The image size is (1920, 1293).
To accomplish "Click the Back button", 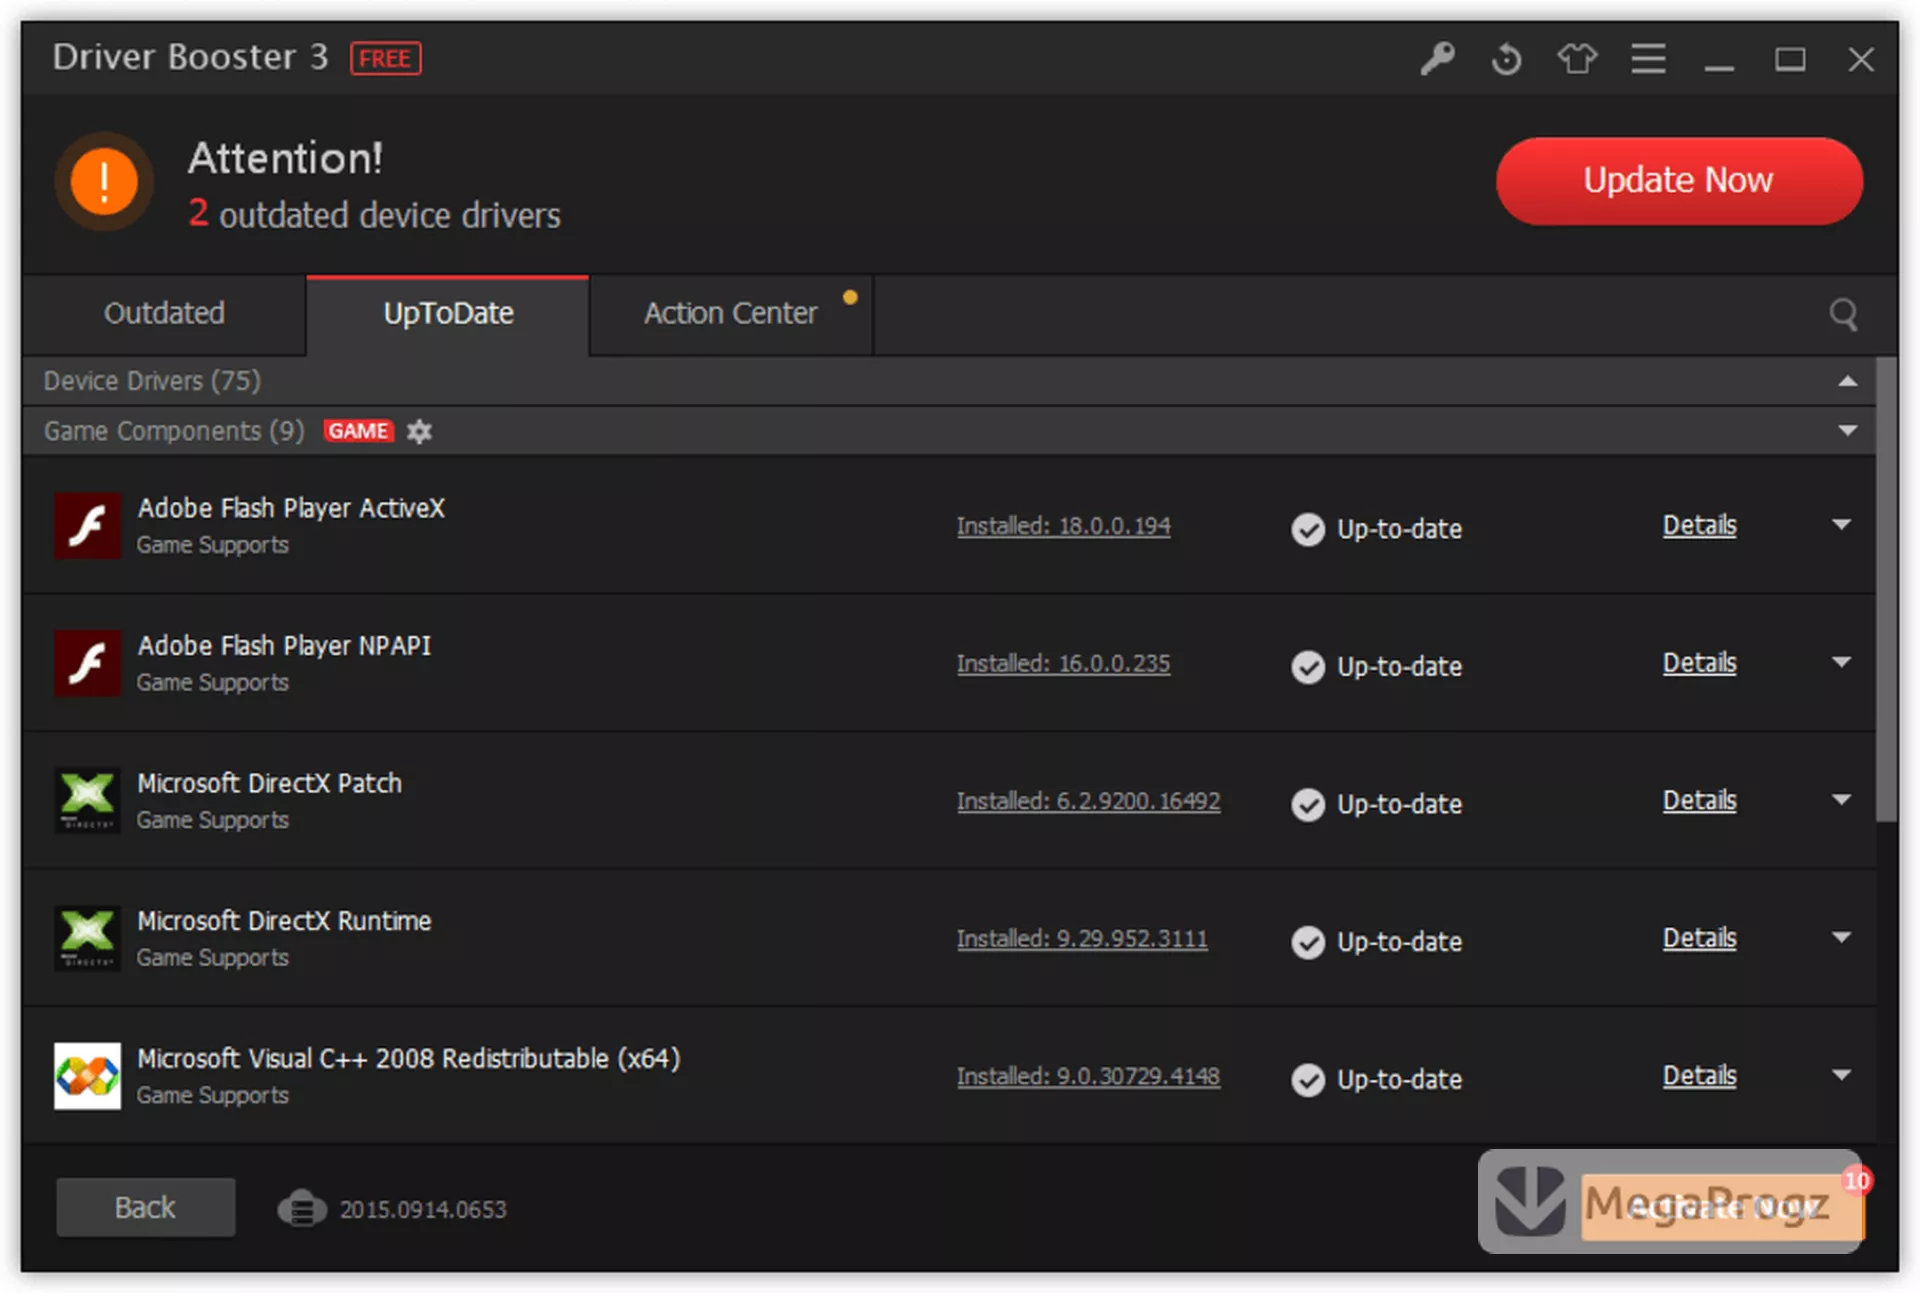I will coord(146,1207).
